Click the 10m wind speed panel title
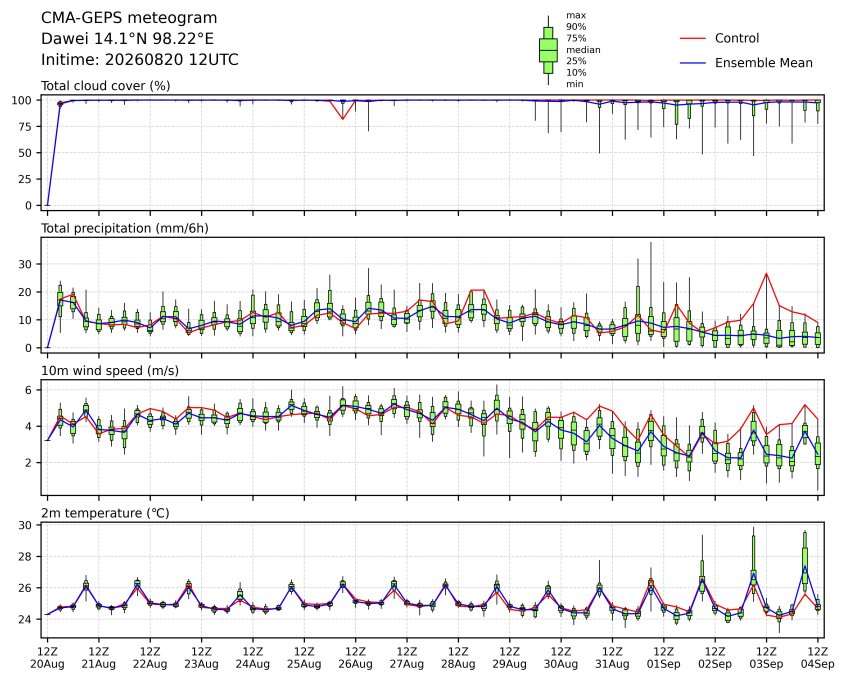This screenshot has height=681, width=846. coord(110,371)
